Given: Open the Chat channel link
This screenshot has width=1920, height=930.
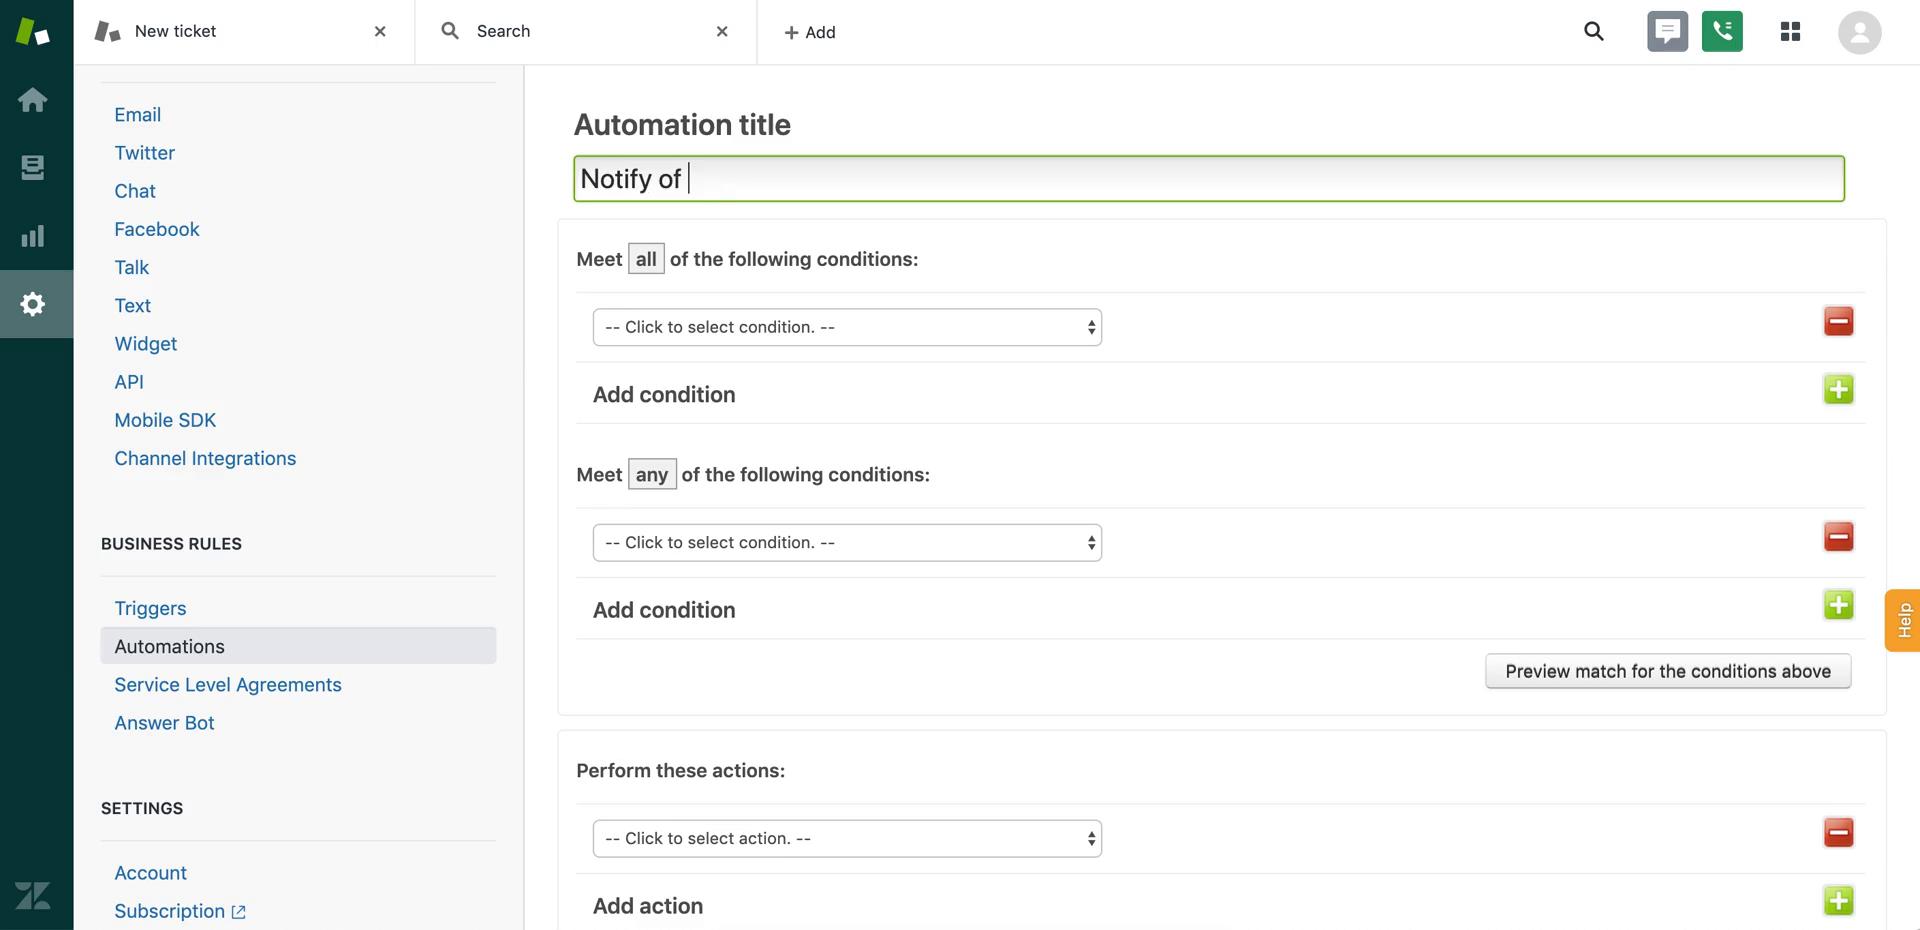Looking at the screenshot, I should click(135, 191).
